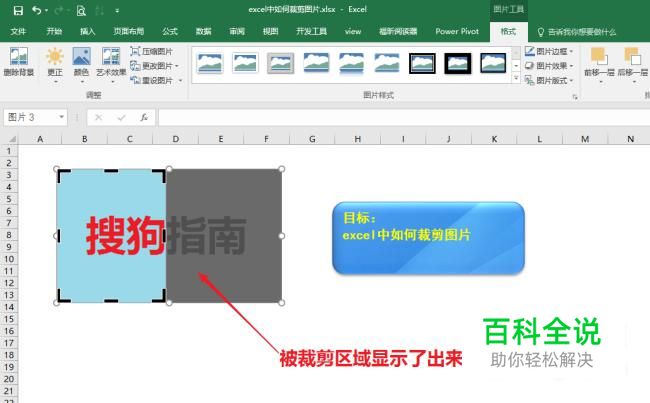Apply the sixth picture style thumbnail

387,63
